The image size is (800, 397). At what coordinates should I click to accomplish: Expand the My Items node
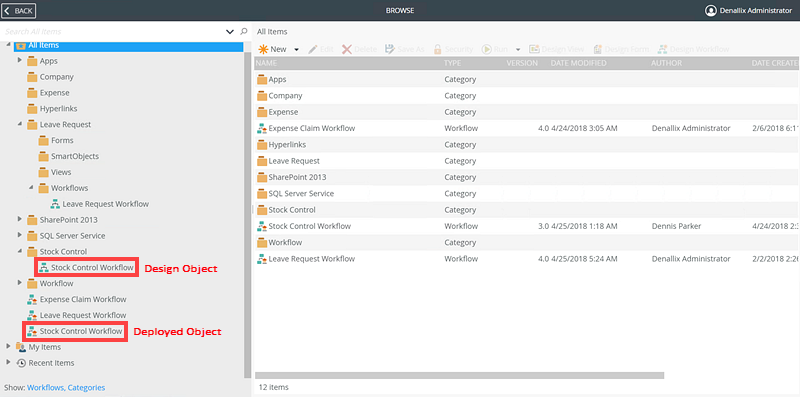(8, 346)
